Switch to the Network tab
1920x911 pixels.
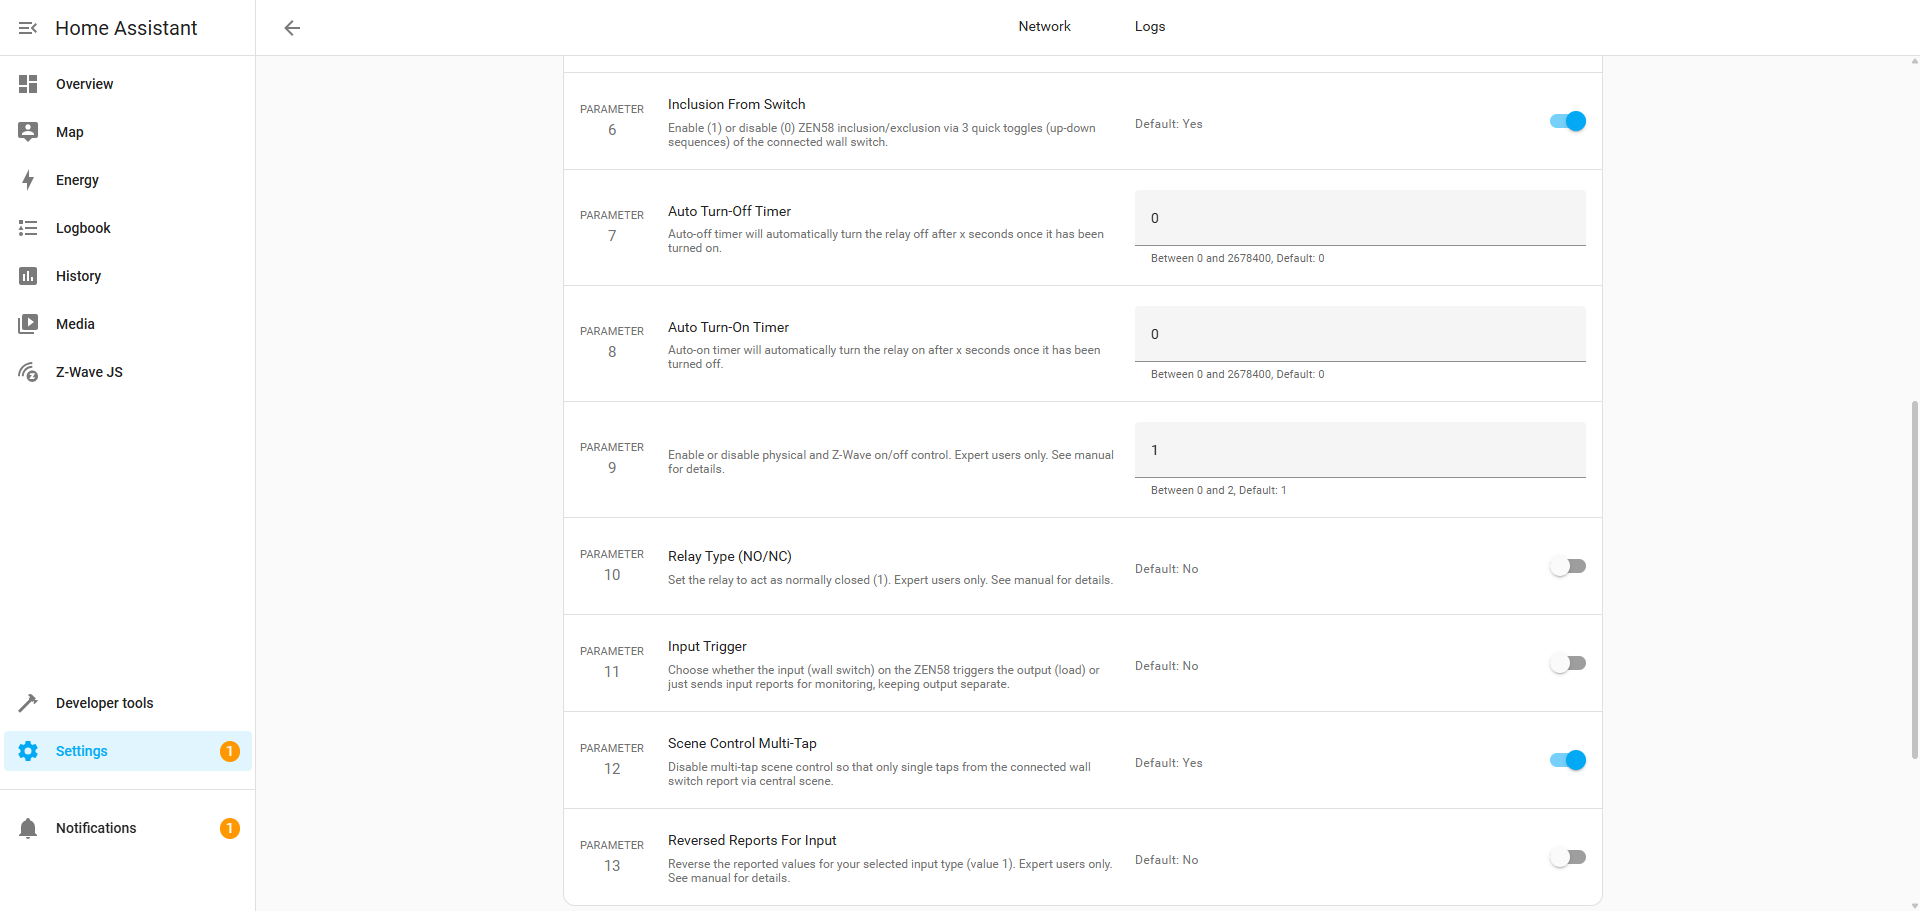1044,27
